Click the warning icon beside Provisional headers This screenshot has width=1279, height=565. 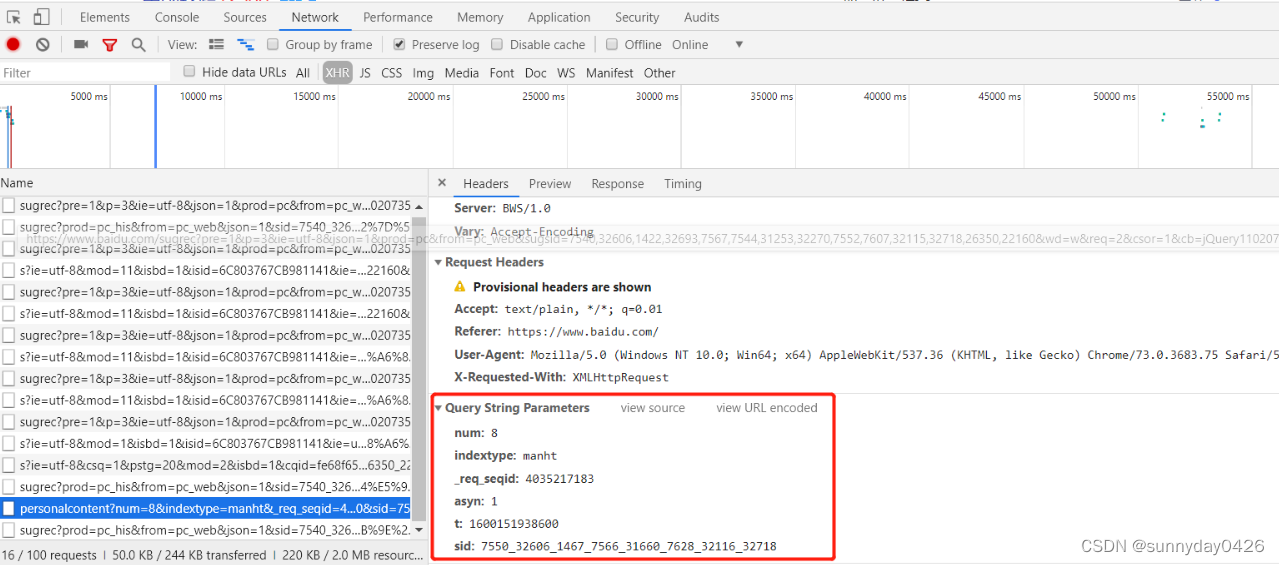tap(460, 287)
